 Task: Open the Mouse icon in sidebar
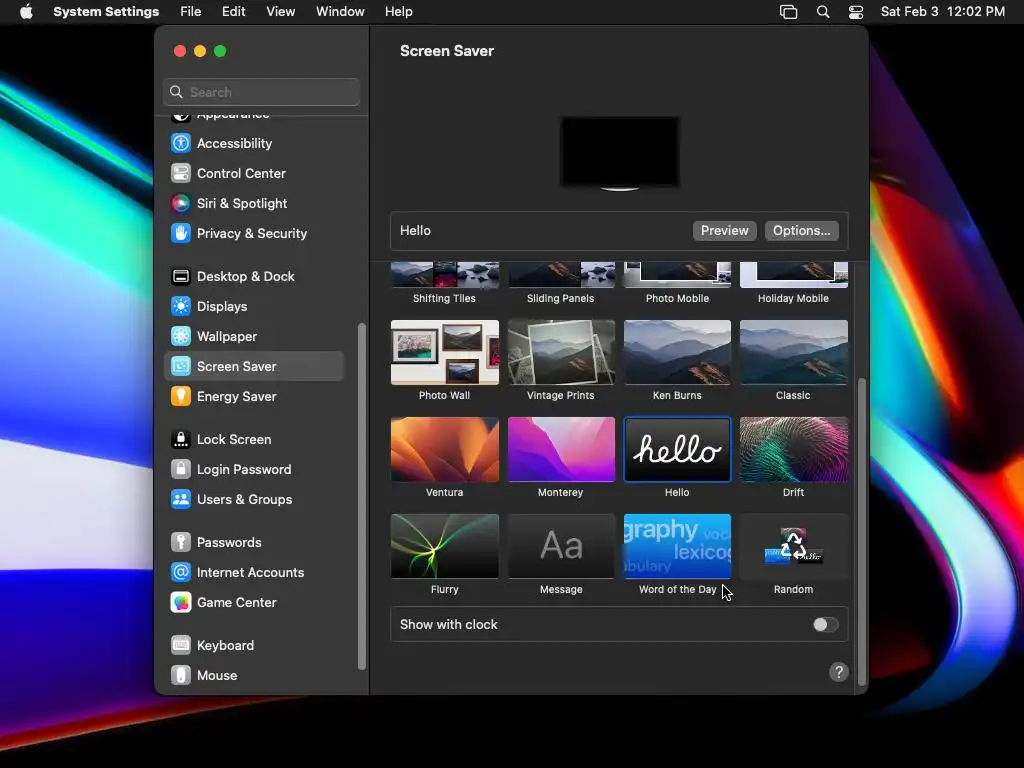(x=181, y=675)
